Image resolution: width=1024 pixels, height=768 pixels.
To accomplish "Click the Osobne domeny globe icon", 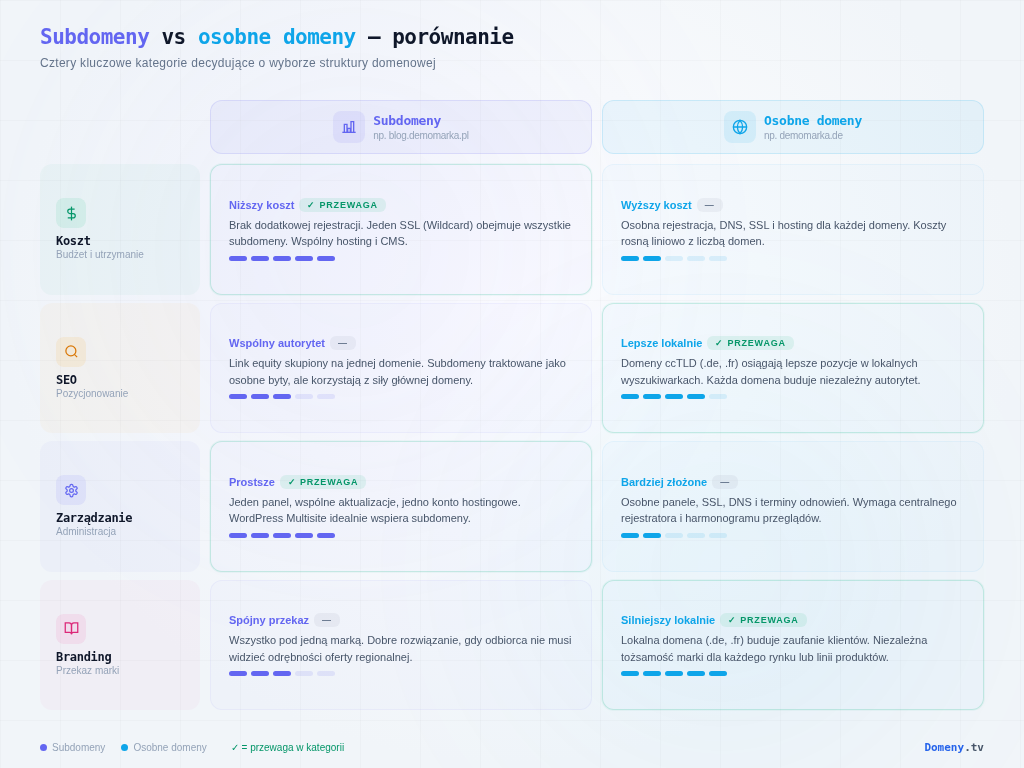I will pyautogui.click(x=740, y=127).
